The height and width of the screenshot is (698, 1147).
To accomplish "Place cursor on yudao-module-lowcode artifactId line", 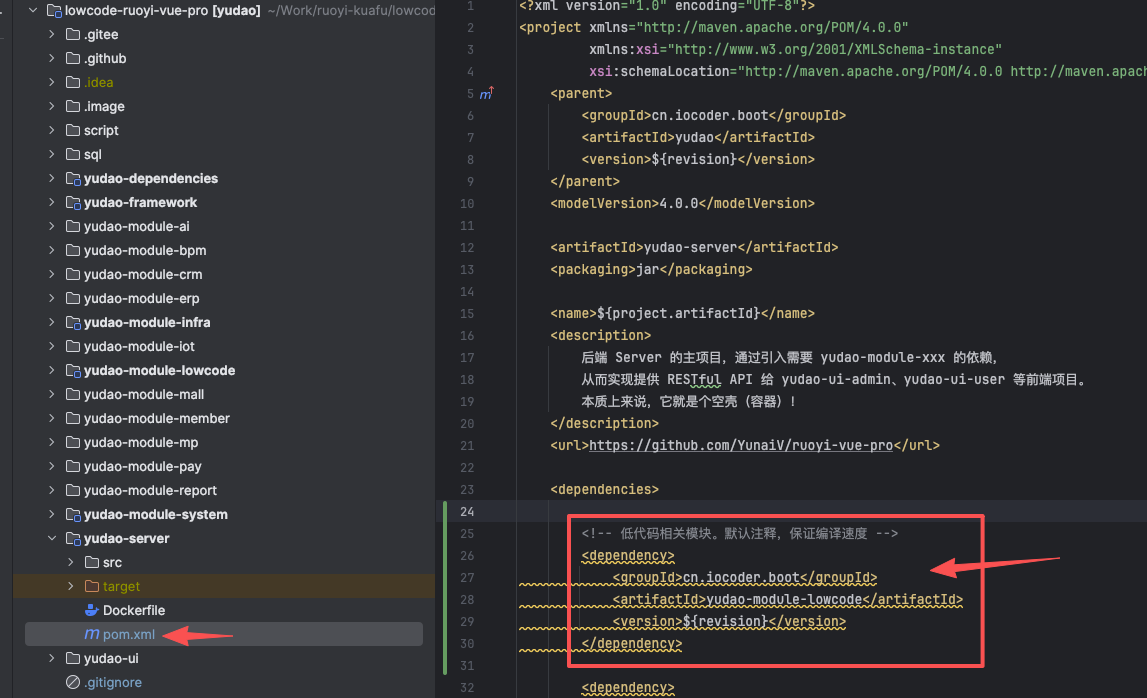I will [784, 599].
